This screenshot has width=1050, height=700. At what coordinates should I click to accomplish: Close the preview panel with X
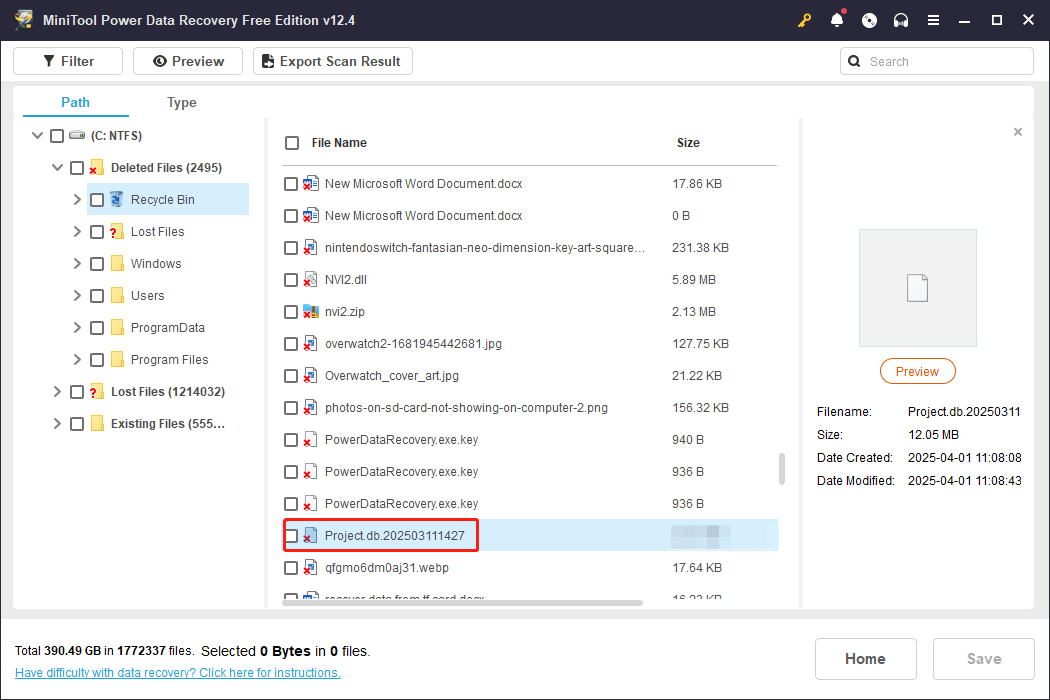1018,132
